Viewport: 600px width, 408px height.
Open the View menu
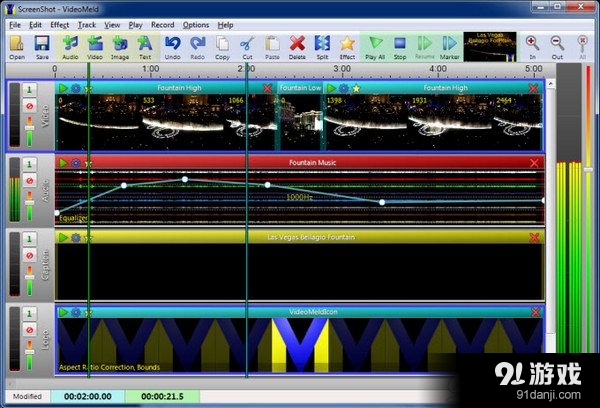tap(112, 25)
